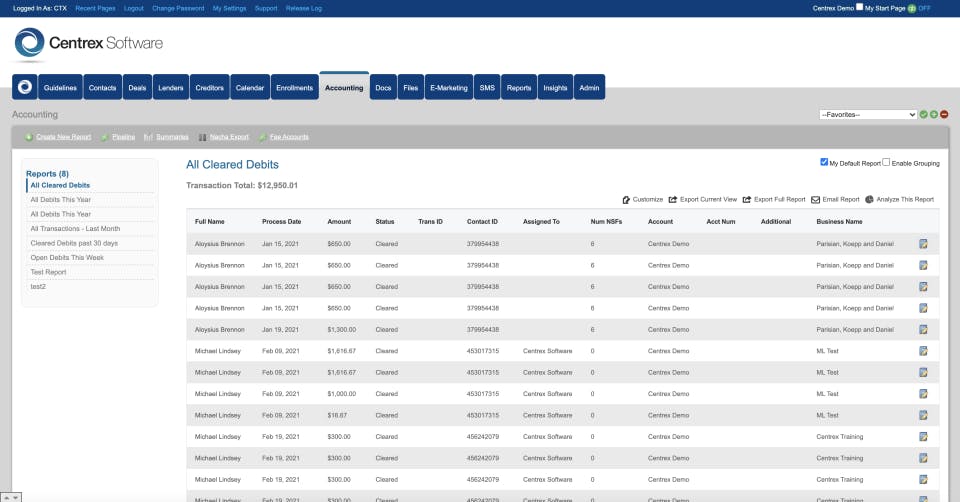
Task: Select the Test Report entry
Action: click(48, 272)
